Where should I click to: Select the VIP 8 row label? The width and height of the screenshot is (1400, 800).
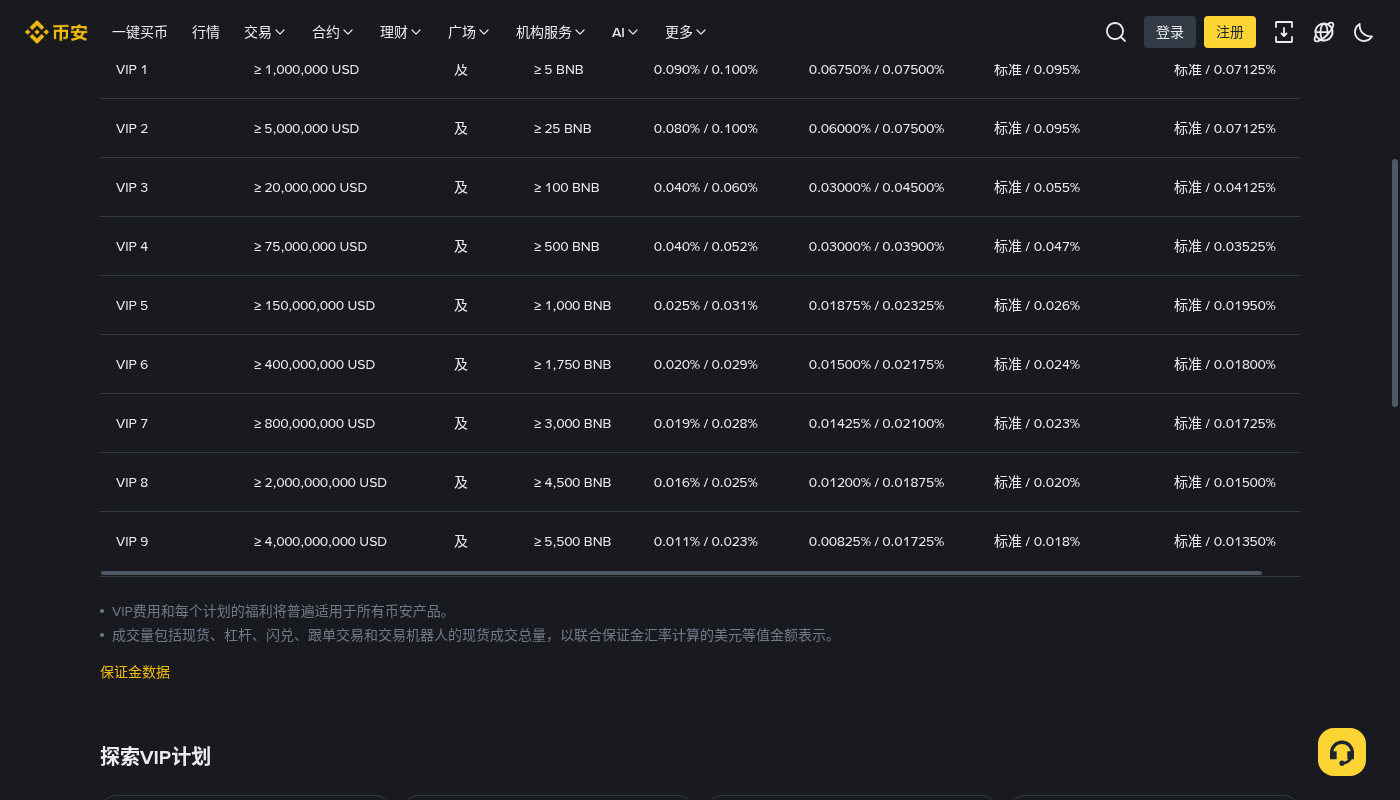[x=132, y=482]
